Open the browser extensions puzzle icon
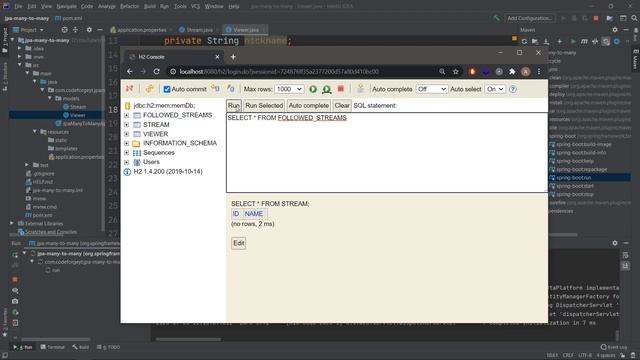Image resolution: width=640 pixels, height=360 pixels. [512, 71]
